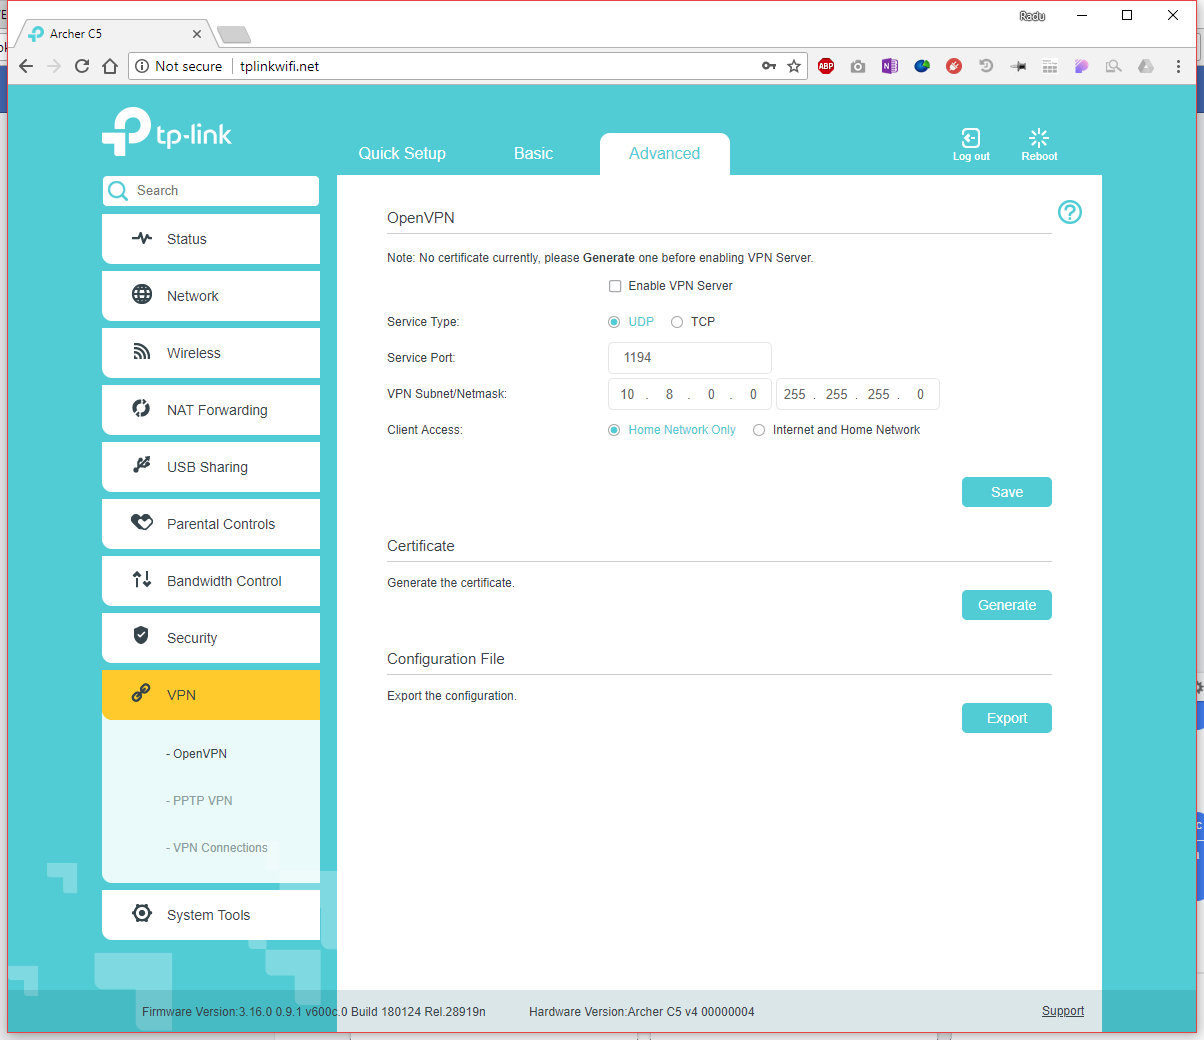Click the Generate certificate button
Image resolution: width=1204 pixels, height=1040 pixels.
(1006, 605)
